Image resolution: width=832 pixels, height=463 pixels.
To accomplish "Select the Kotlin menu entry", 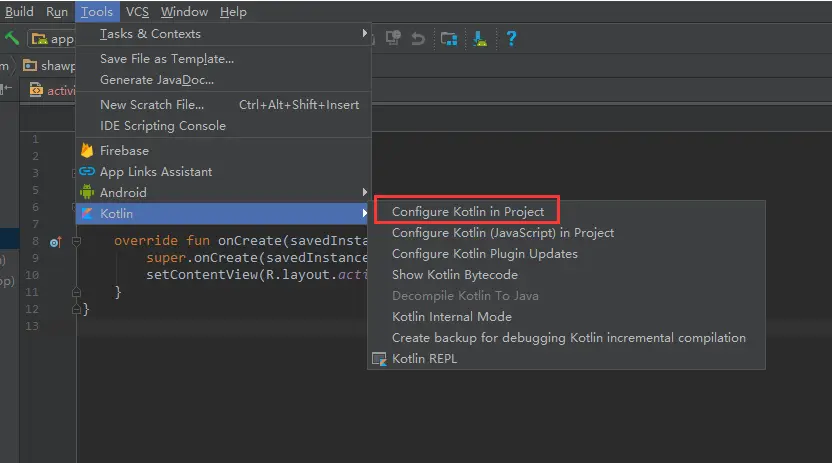I will click(x=223, y=213).
